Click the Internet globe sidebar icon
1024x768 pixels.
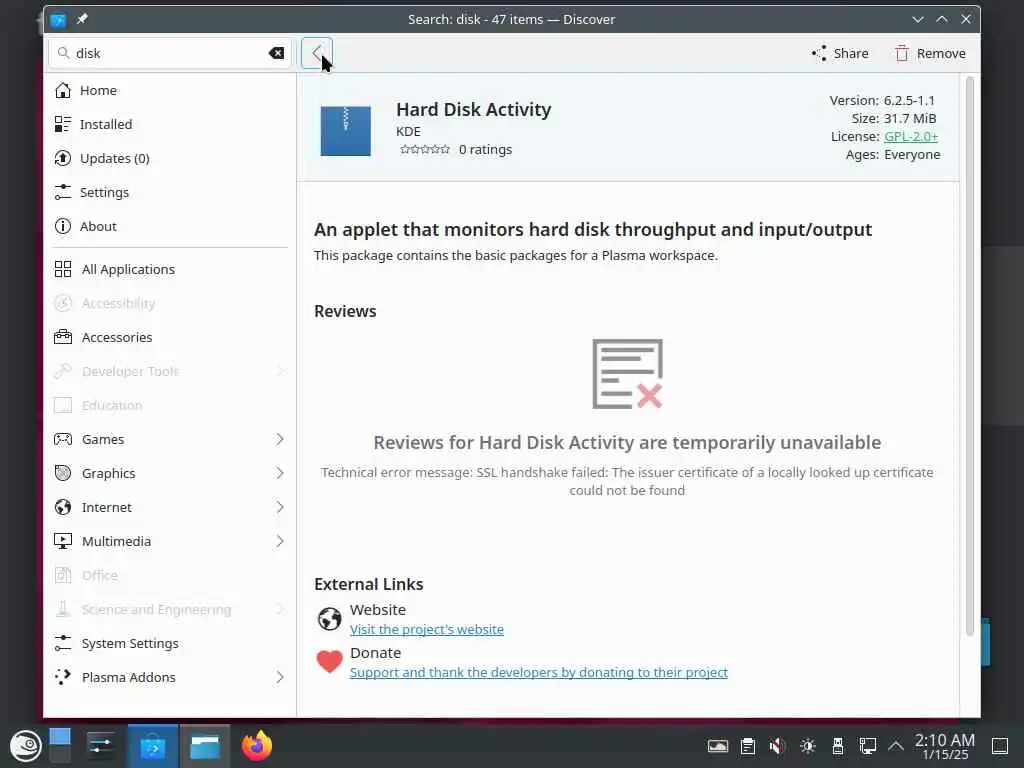point(63,507)
